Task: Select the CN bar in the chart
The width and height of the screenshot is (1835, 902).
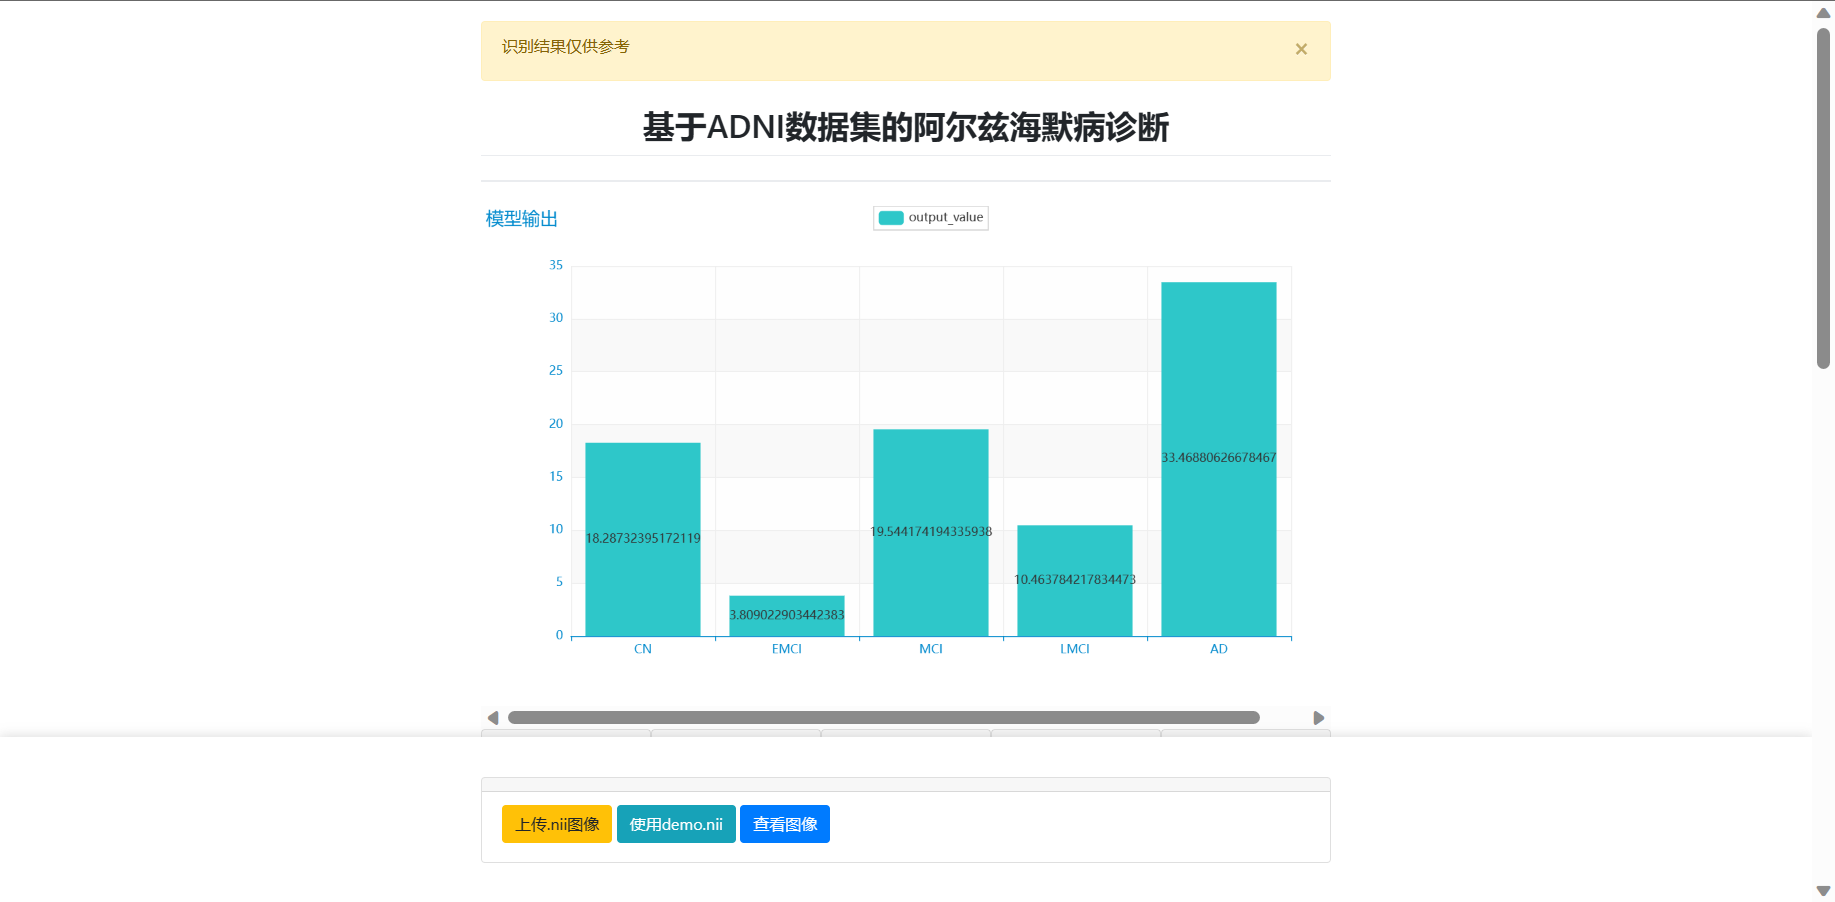Action: pyautogui.click(x=642, y=540)
